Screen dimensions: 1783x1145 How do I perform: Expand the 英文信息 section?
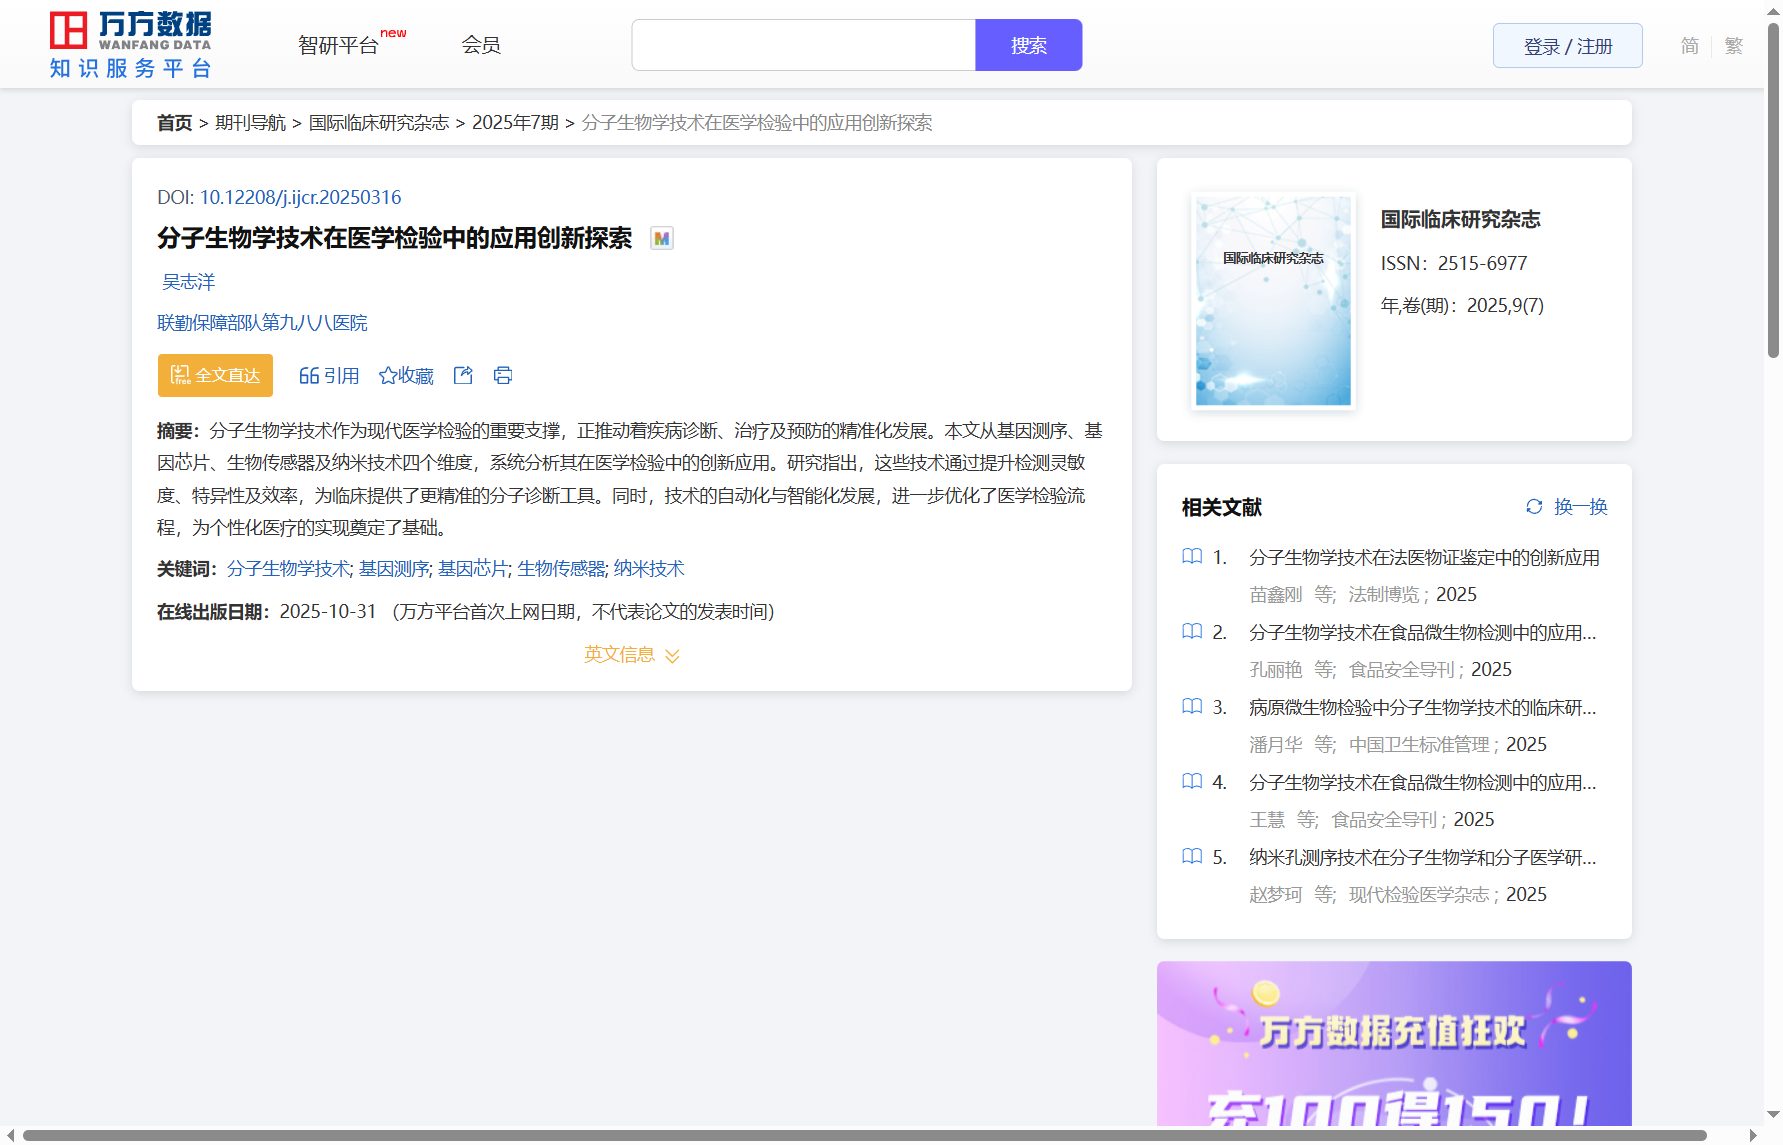click(x=631, y=655)
